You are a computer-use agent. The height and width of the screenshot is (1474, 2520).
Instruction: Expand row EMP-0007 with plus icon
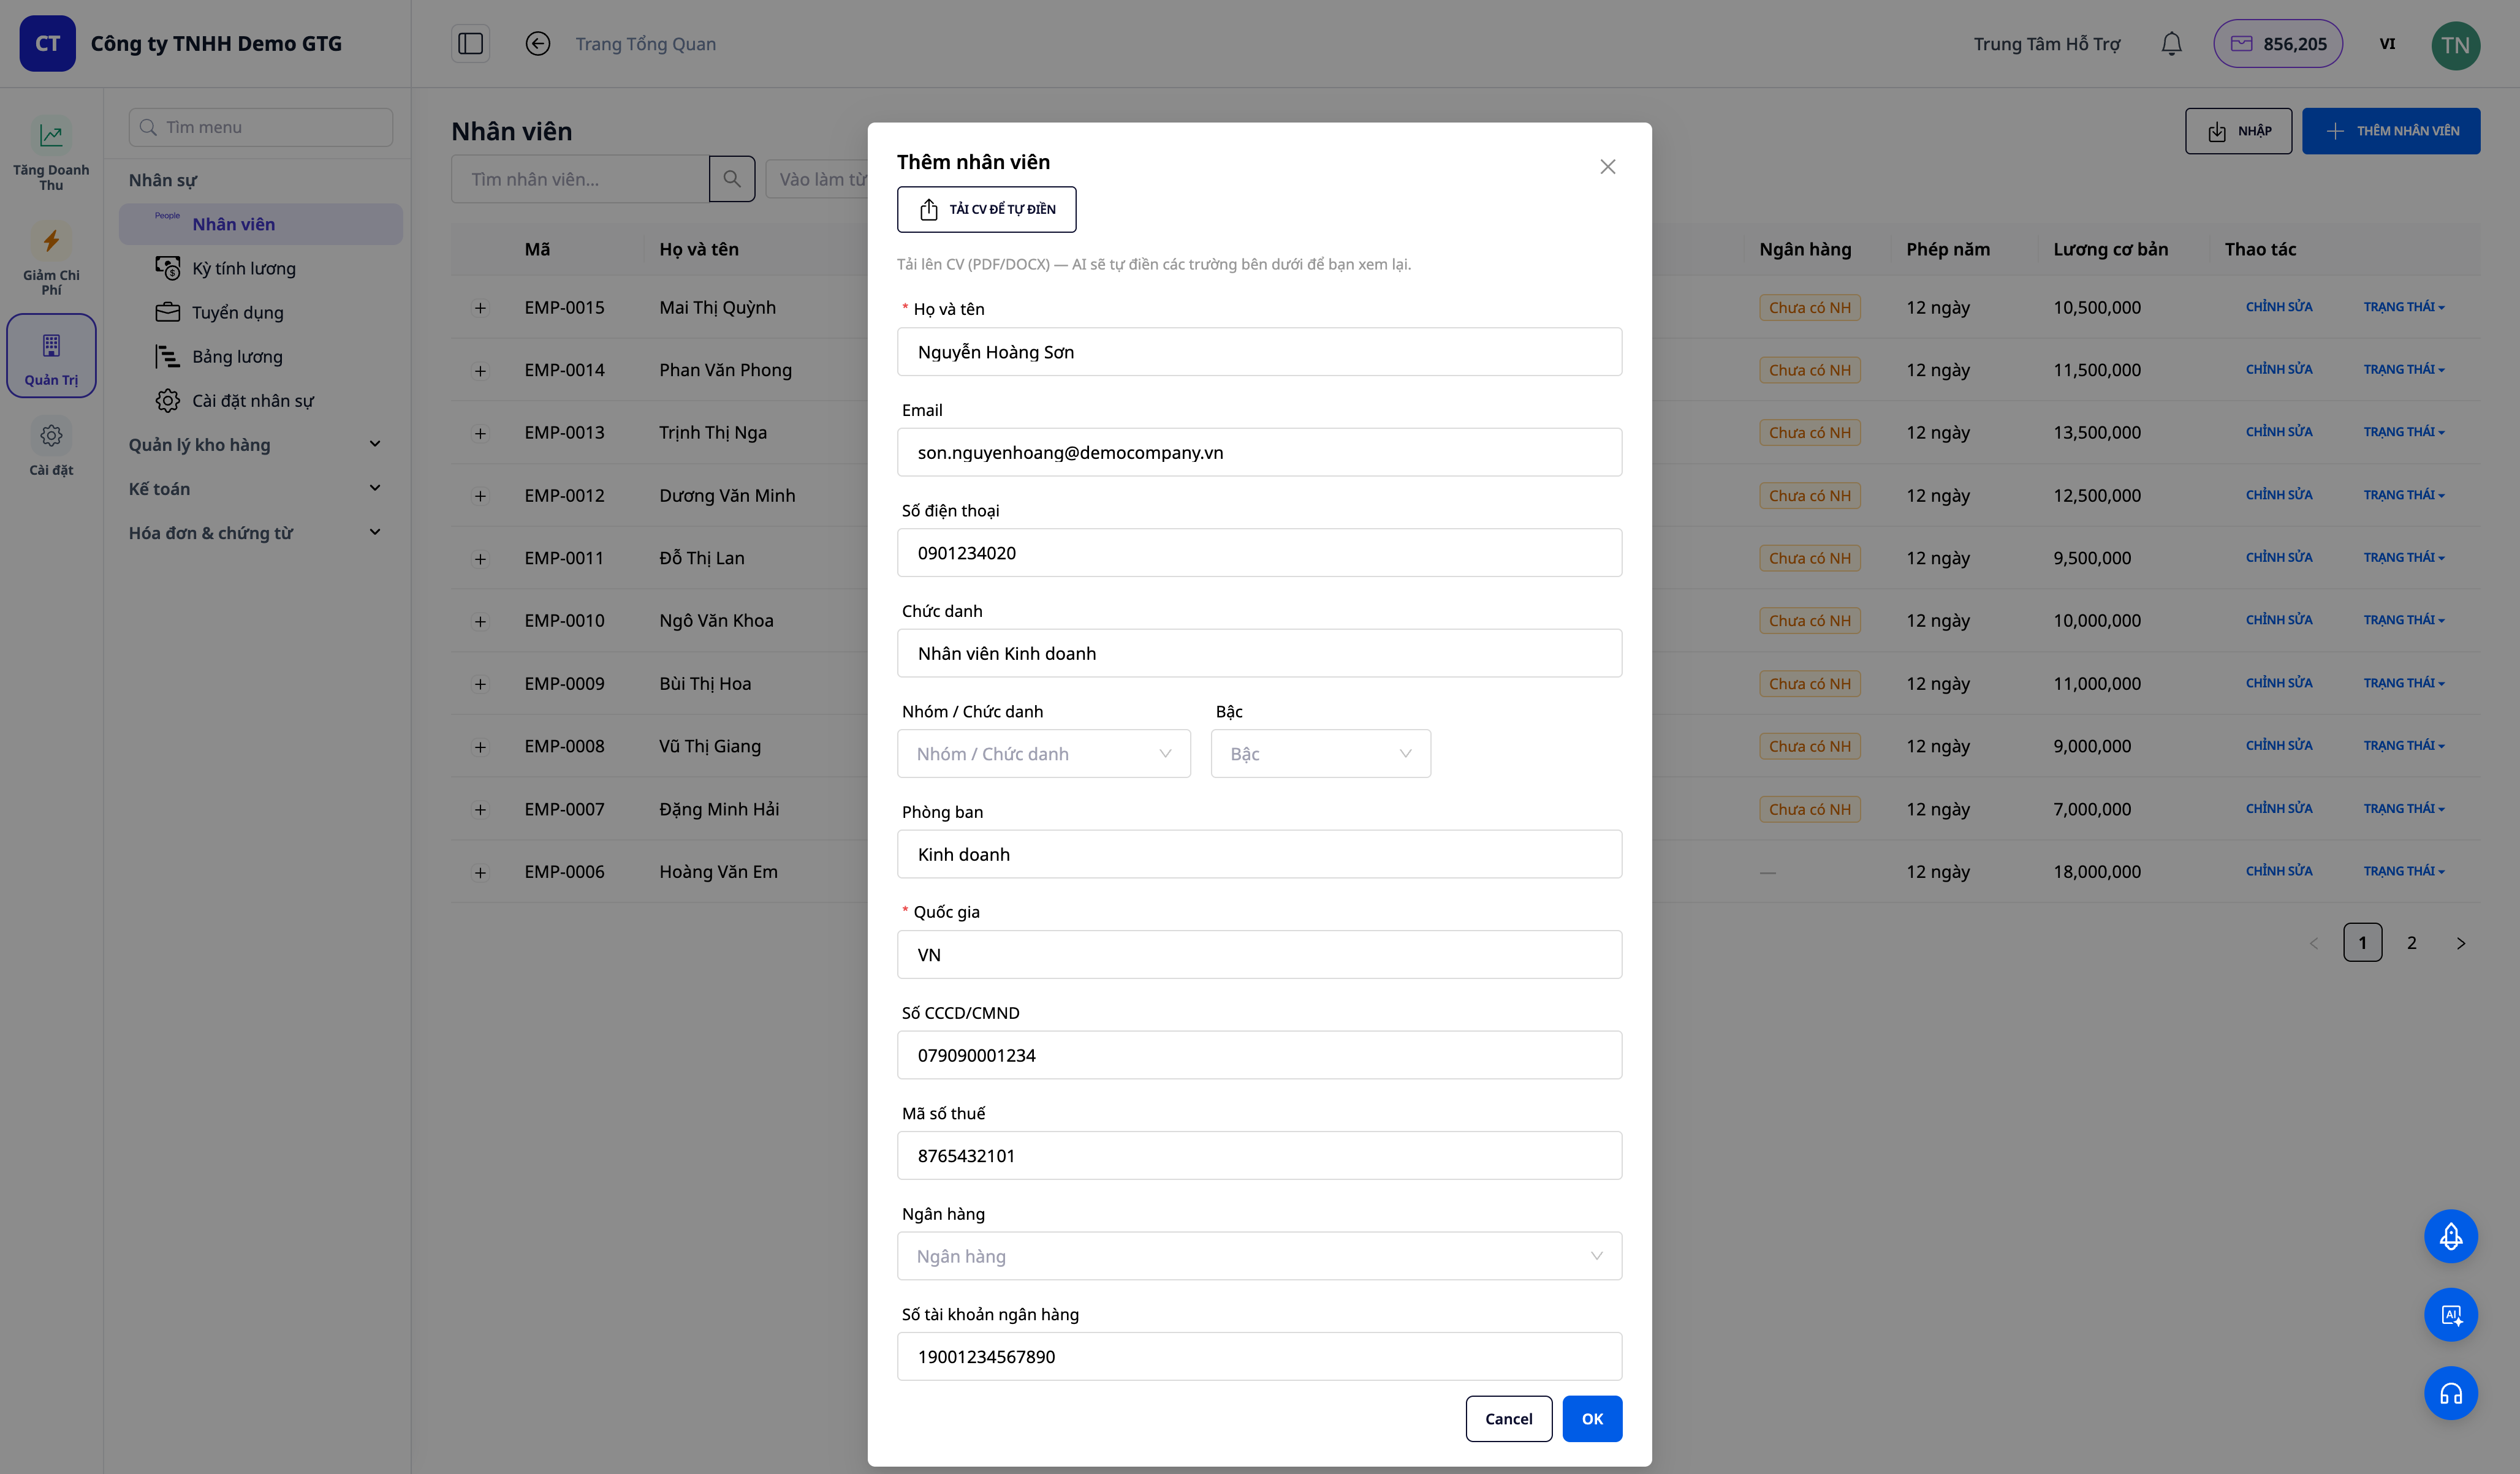pyautogui.click(x=480, y=810)
